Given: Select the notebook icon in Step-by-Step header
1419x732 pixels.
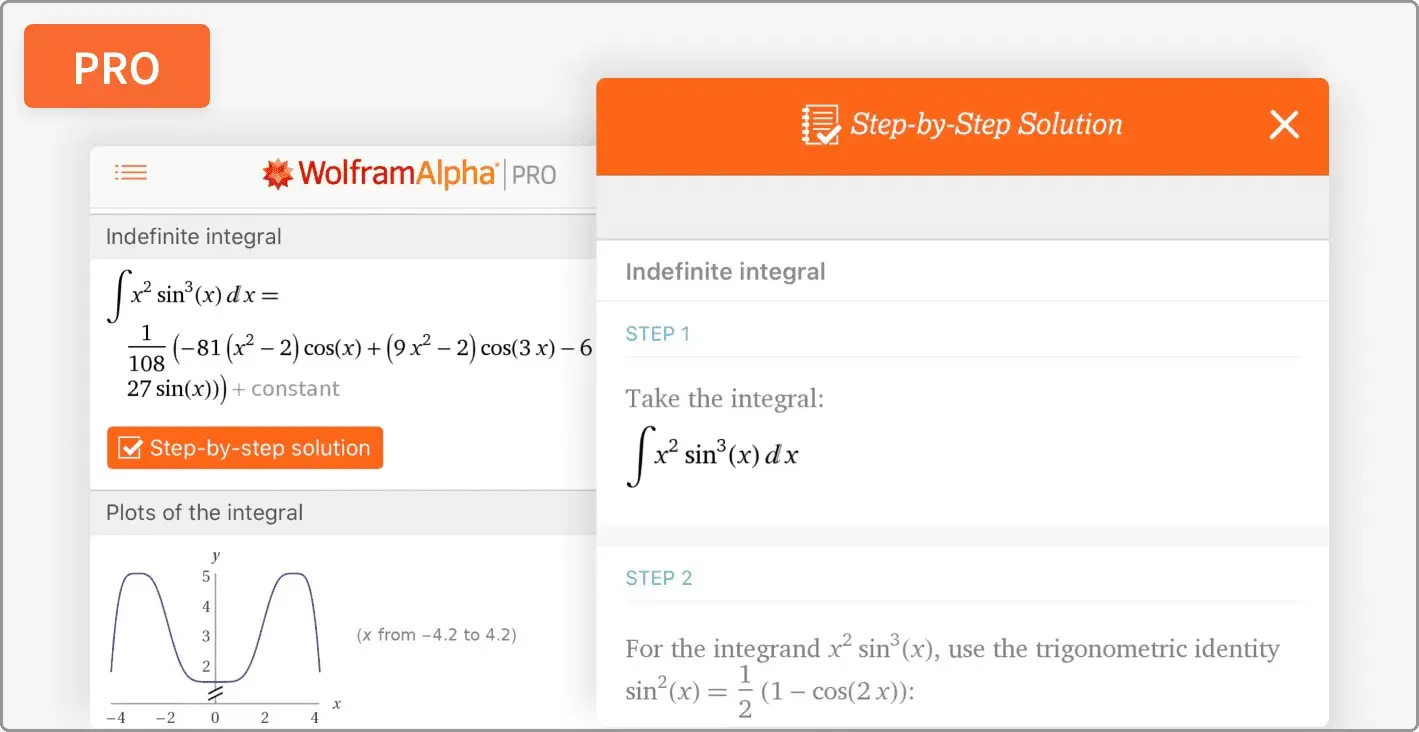Looking at the screenshot, I should (821, 124).
